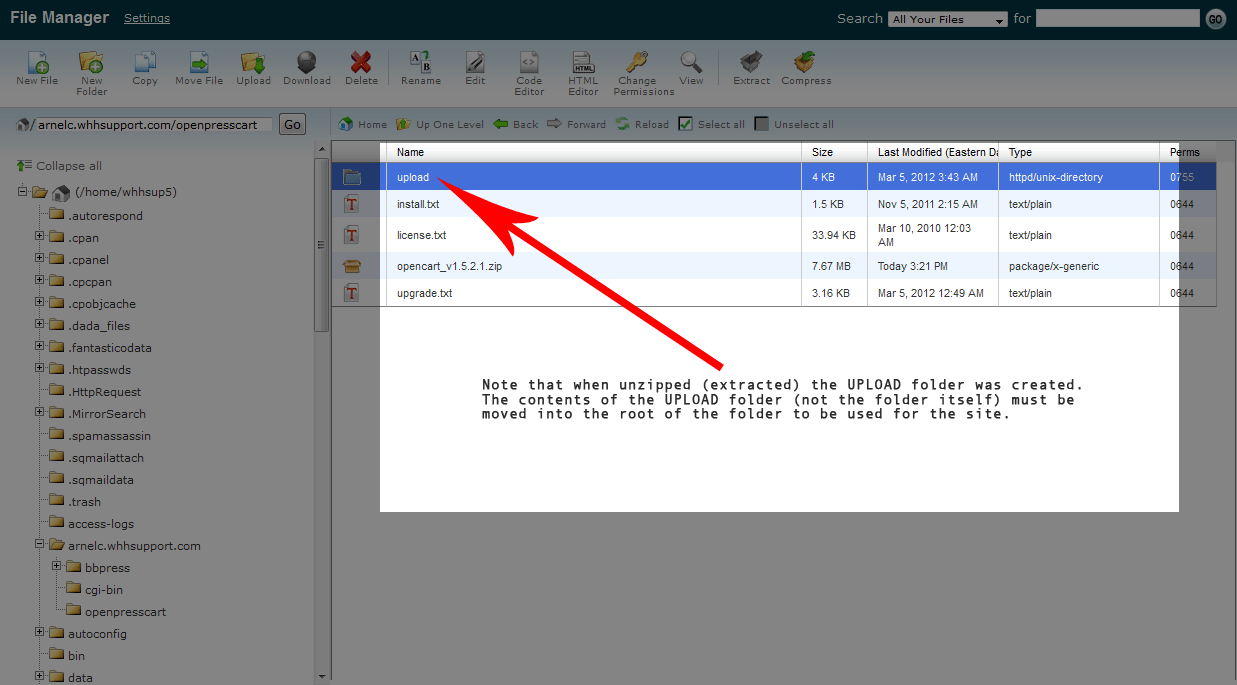Expand the .cpanel folder tree node

pos(40,259)
